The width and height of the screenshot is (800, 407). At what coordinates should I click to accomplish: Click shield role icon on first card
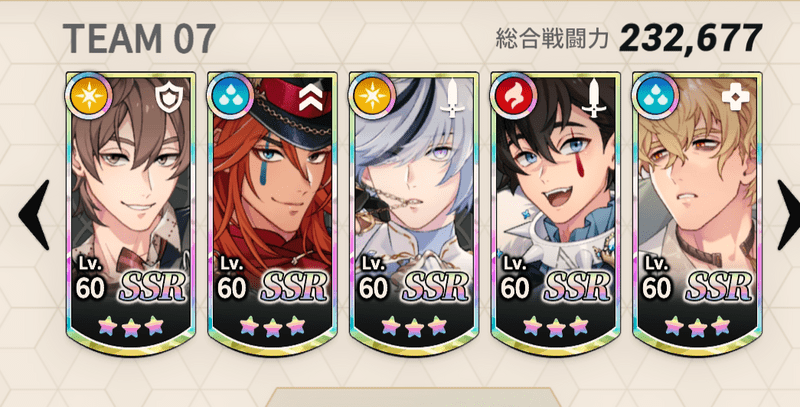coord(169,99)
